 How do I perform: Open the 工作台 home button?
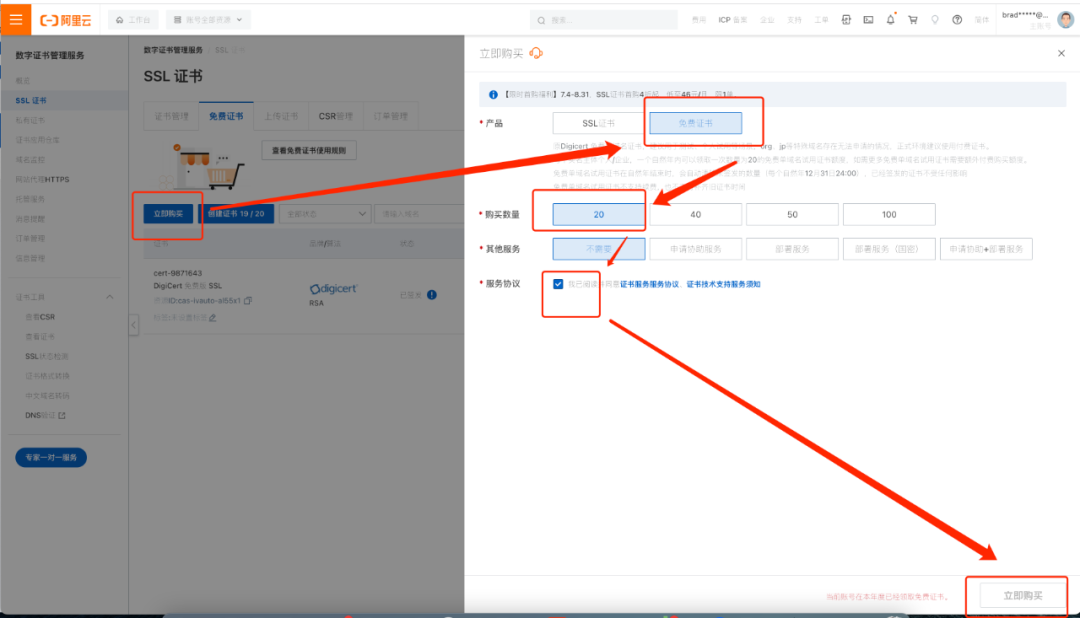point(133,20)
